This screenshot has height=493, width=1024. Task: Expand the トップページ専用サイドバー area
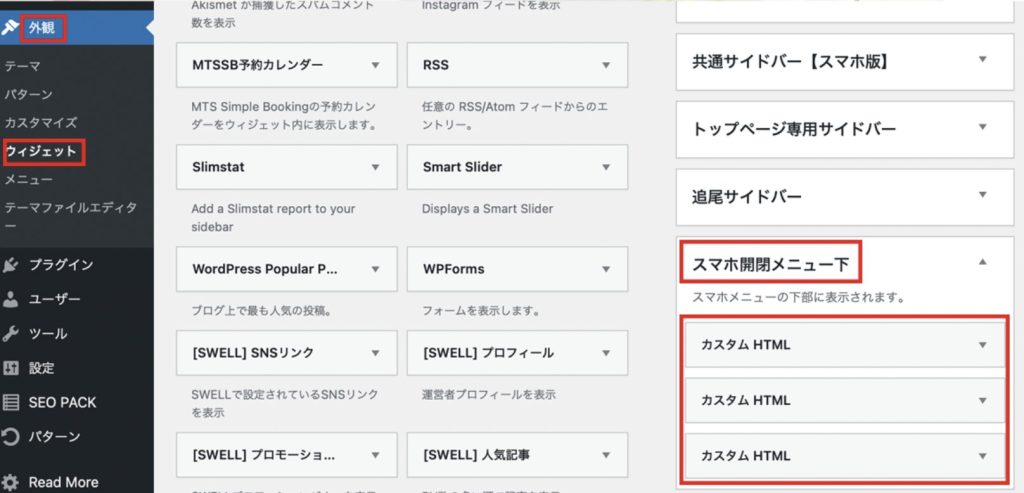pos(982,127)
